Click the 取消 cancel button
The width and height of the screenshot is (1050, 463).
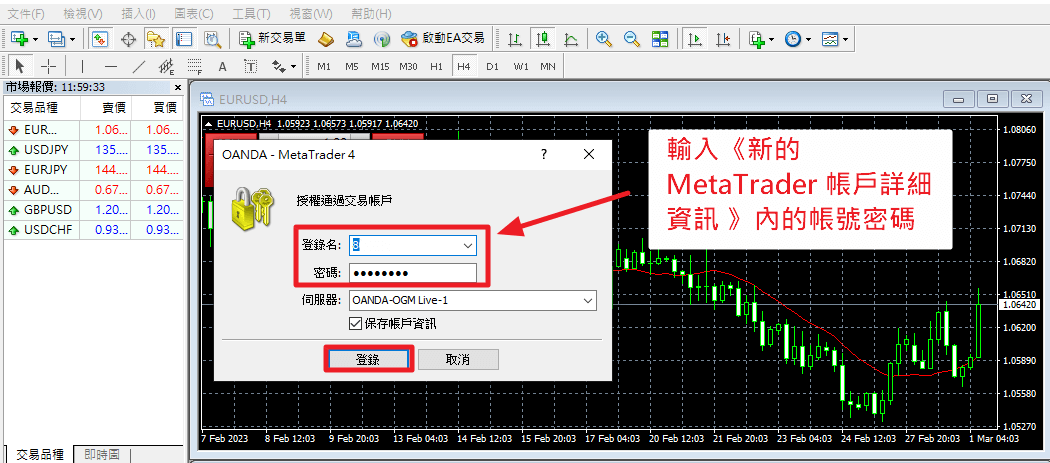pyautogui.click(x=458, y=359)
